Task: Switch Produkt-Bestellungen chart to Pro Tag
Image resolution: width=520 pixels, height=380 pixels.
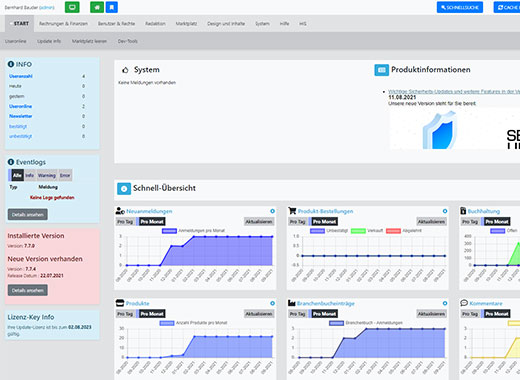Action: [298, 222]
